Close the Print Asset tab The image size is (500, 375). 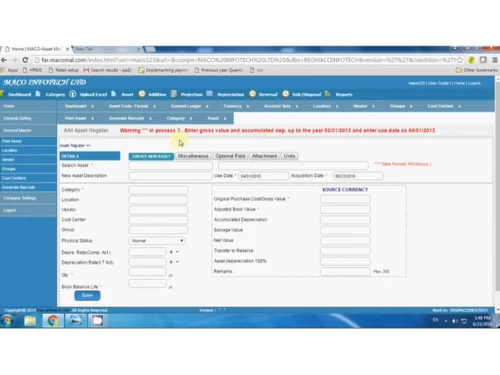point(92,118)
